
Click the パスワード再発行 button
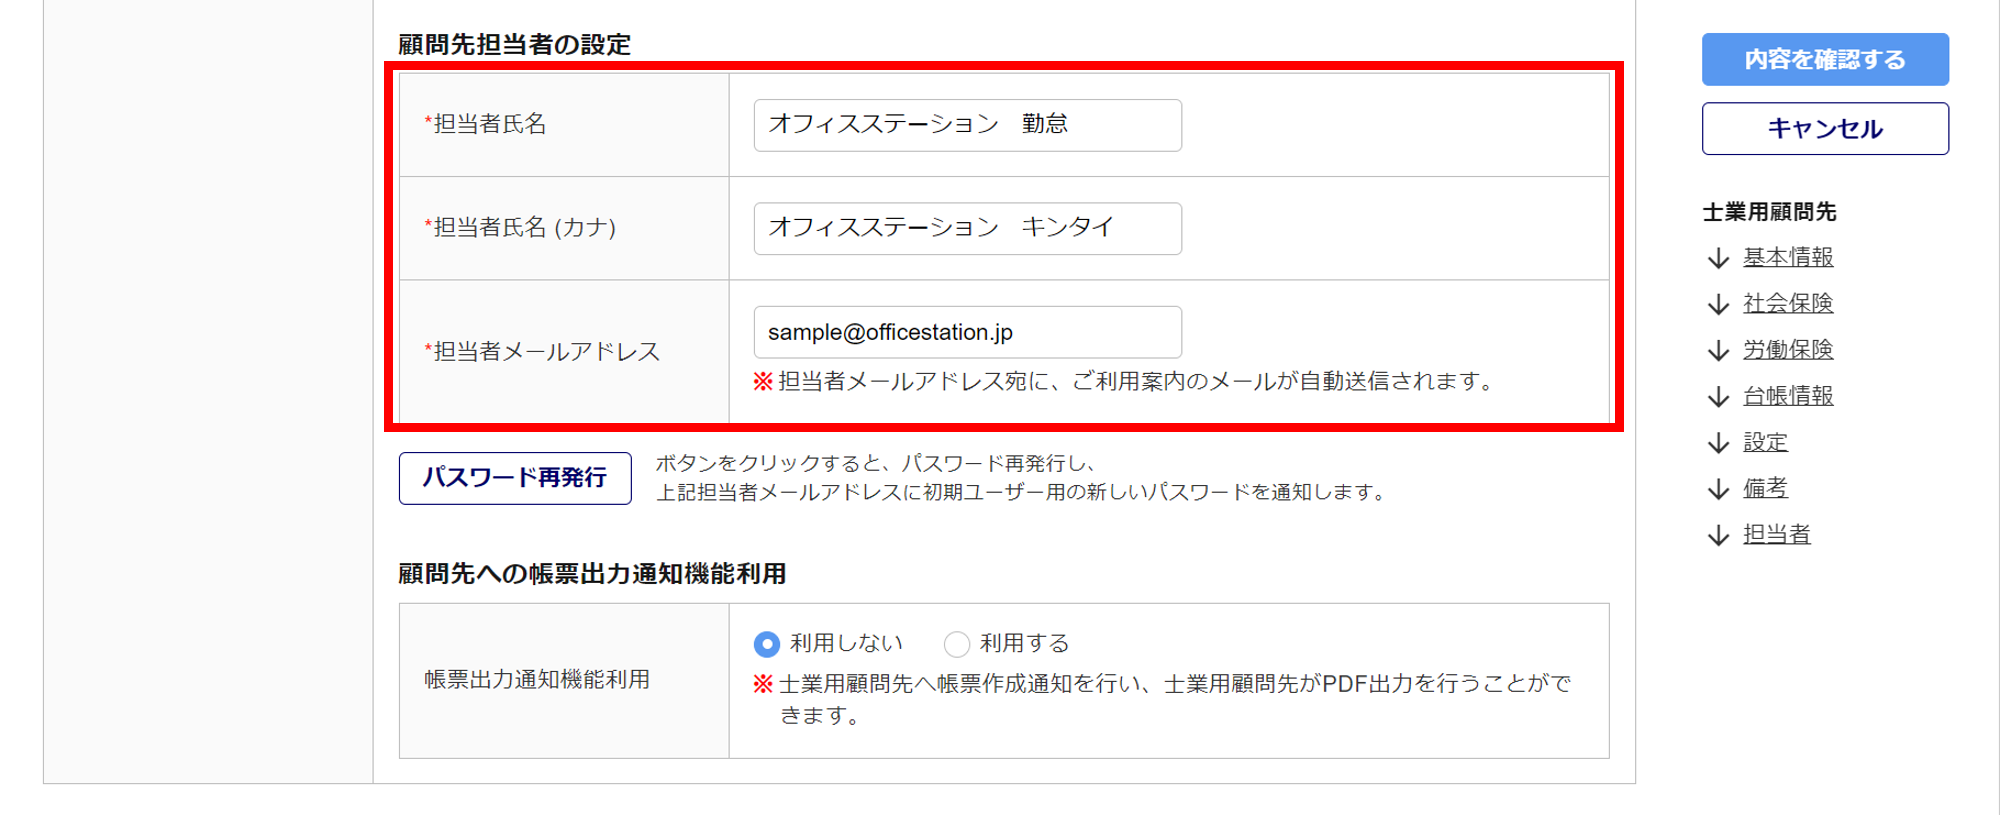tap(515, 478)
